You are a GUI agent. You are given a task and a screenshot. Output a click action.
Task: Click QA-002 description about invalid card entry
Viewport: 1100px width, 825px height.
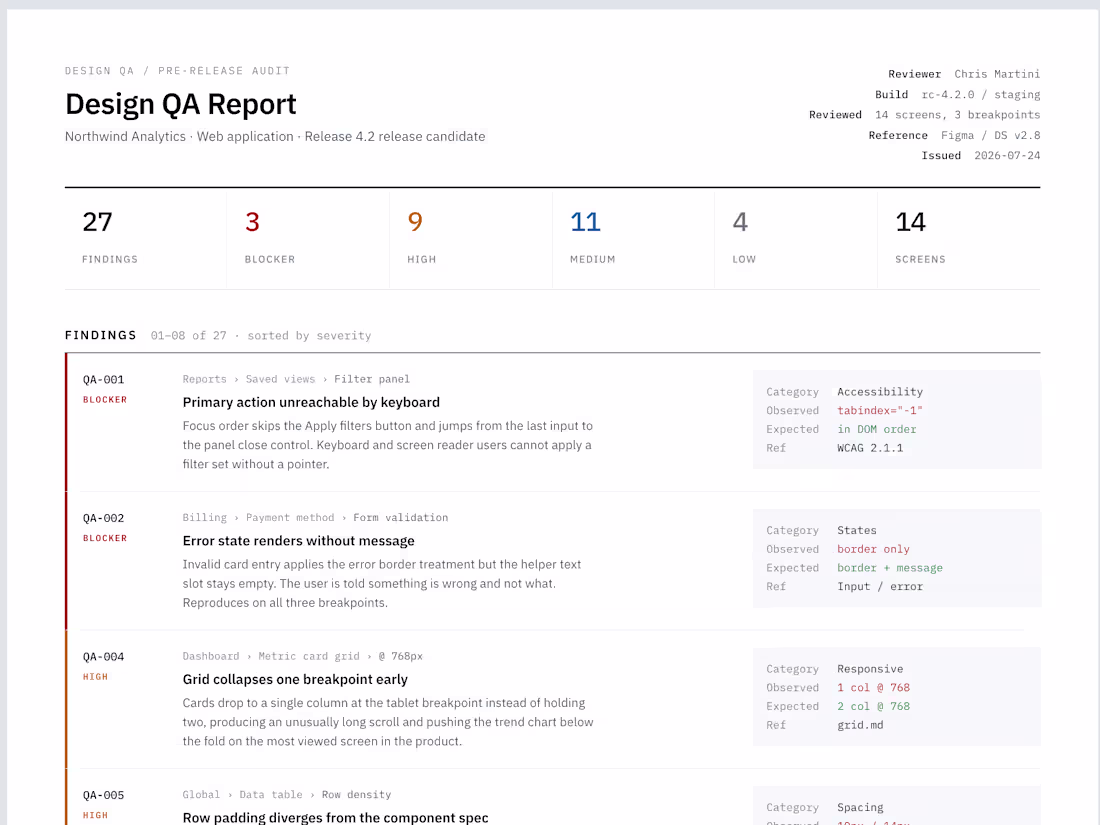click(x=382, y=584)
